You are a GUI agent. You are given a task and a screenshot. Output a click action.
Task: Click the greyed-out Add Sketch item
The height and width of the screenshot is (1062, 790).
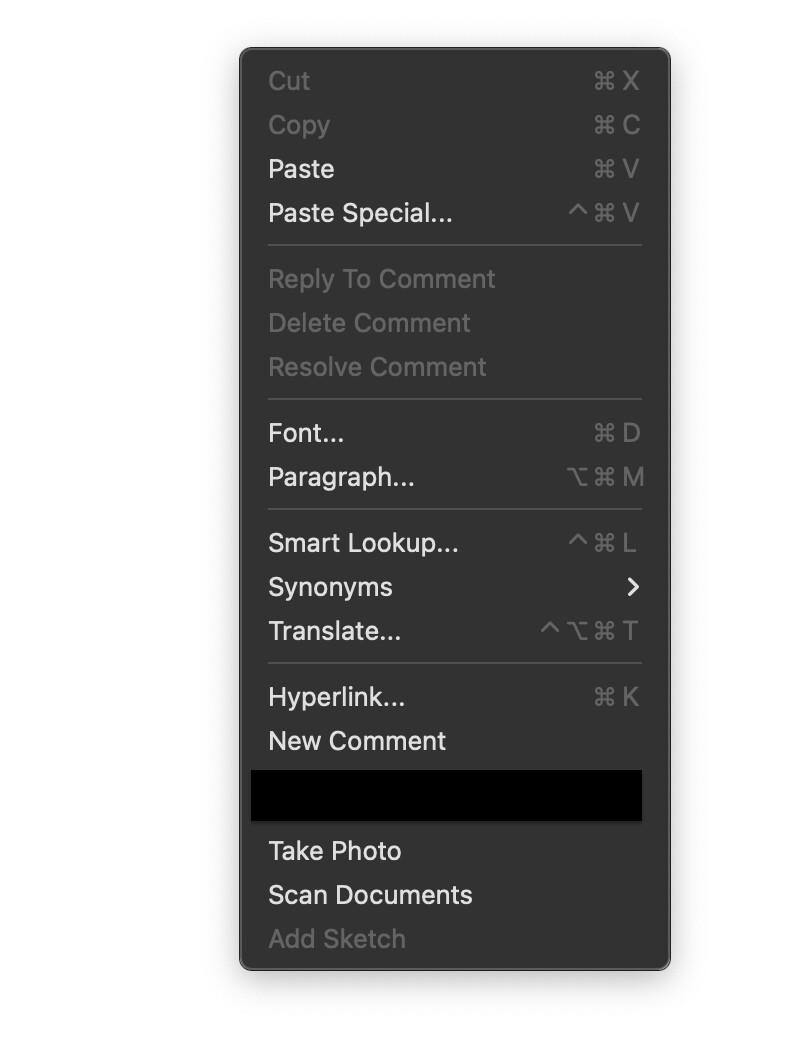click(x=455, y=939)
